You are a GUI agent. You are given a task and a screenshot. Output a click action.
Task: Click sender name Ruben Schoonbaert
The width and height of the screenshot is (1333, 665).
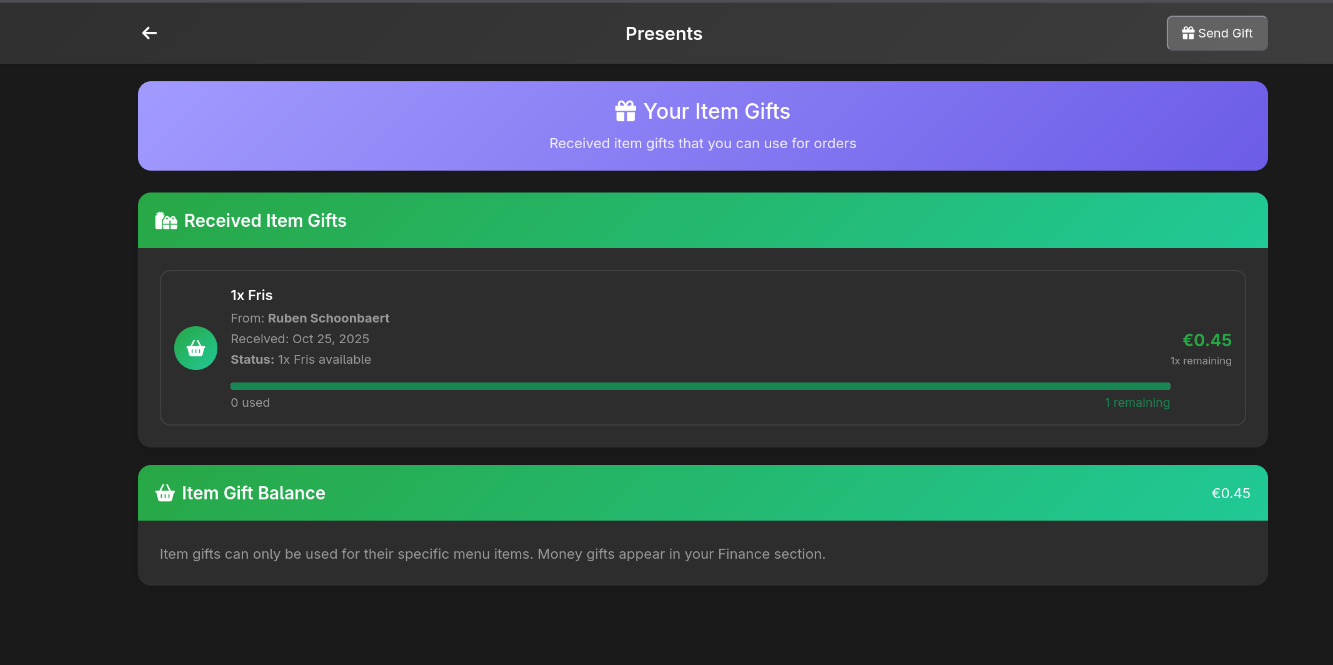coord(328,318)
